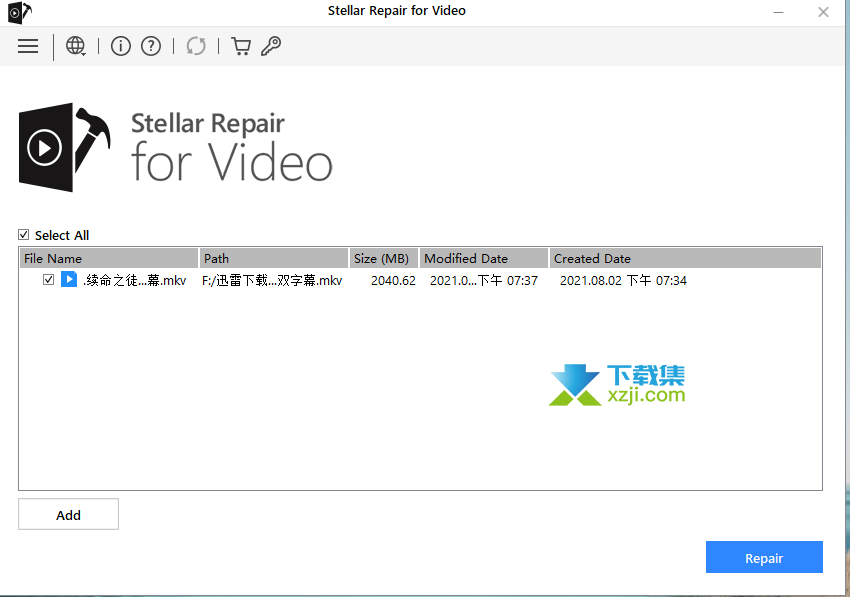Sort by Created Date column header
Viewport: 850px width, 597px height.
(x=685, y=258)
